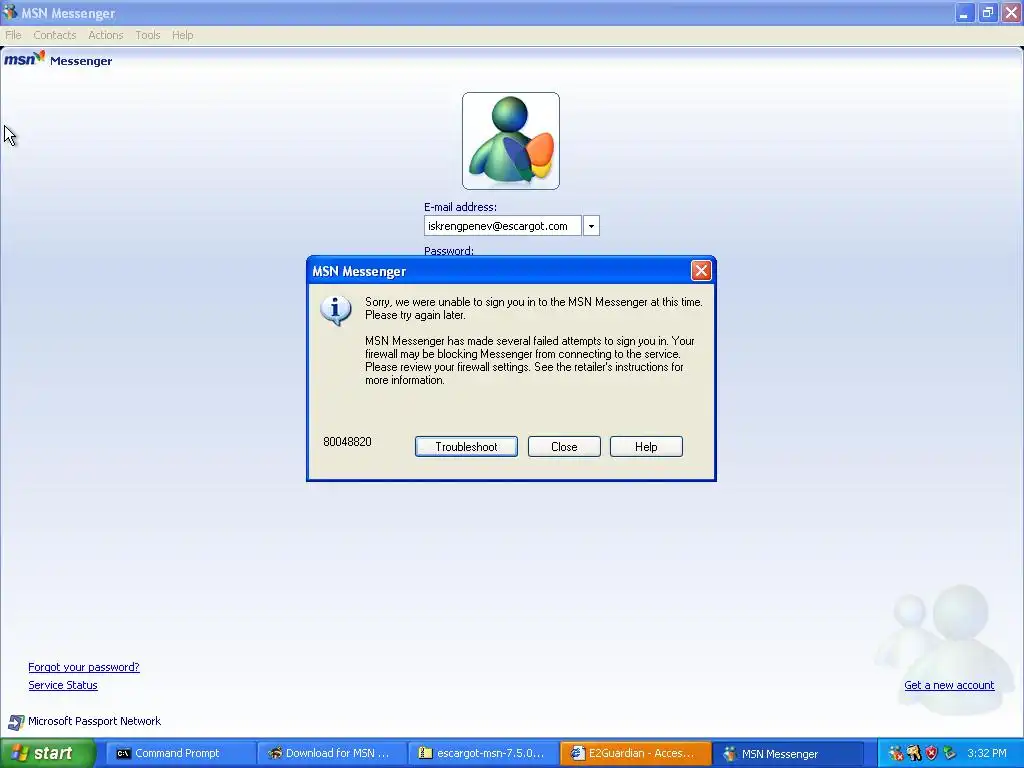Image resolution: width=1024 pixels, height=768 pixels.
Task: Click the Troubleshoot button in the dialog
Action: [466, 447]
